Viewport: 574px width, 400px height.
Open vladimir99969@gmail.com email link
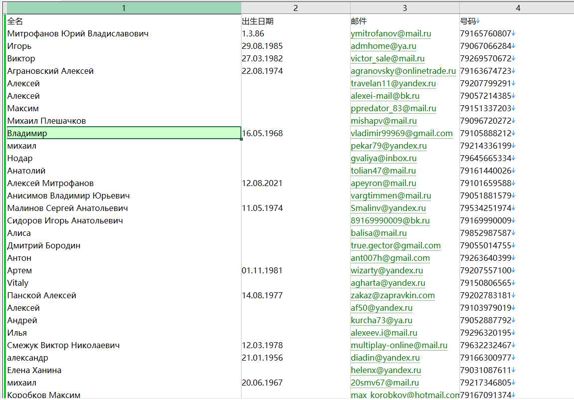click(402, 133)
